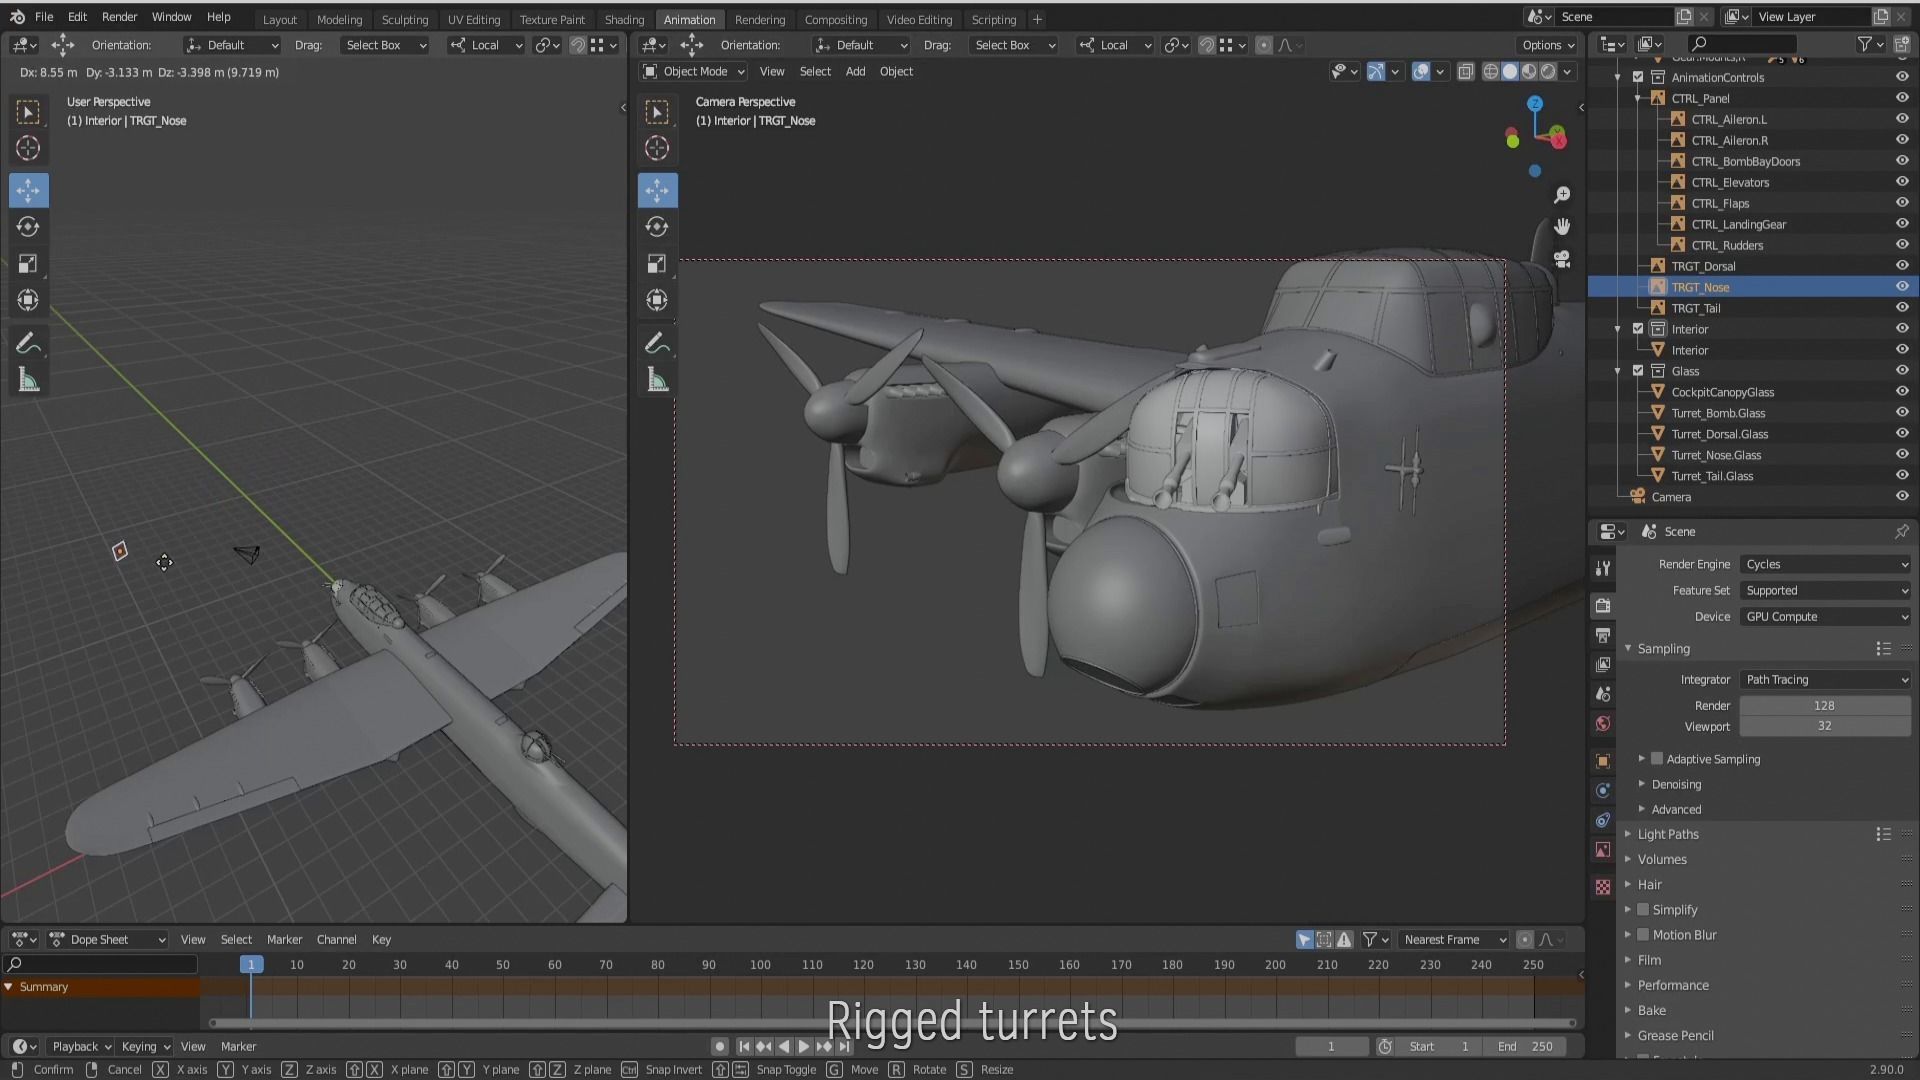Select the Rotate tool in camera viewport

pos(657,227)
